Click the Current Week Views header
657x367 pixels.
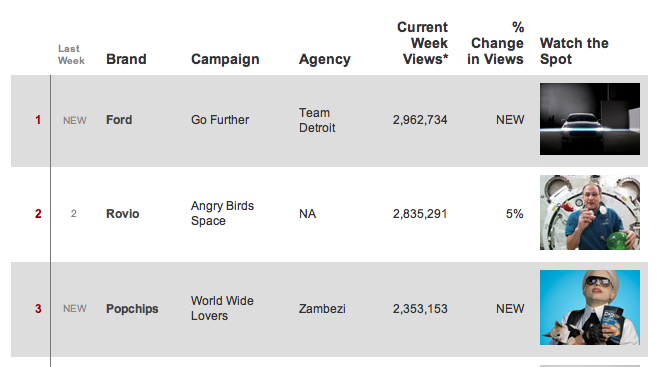point(422,43)
